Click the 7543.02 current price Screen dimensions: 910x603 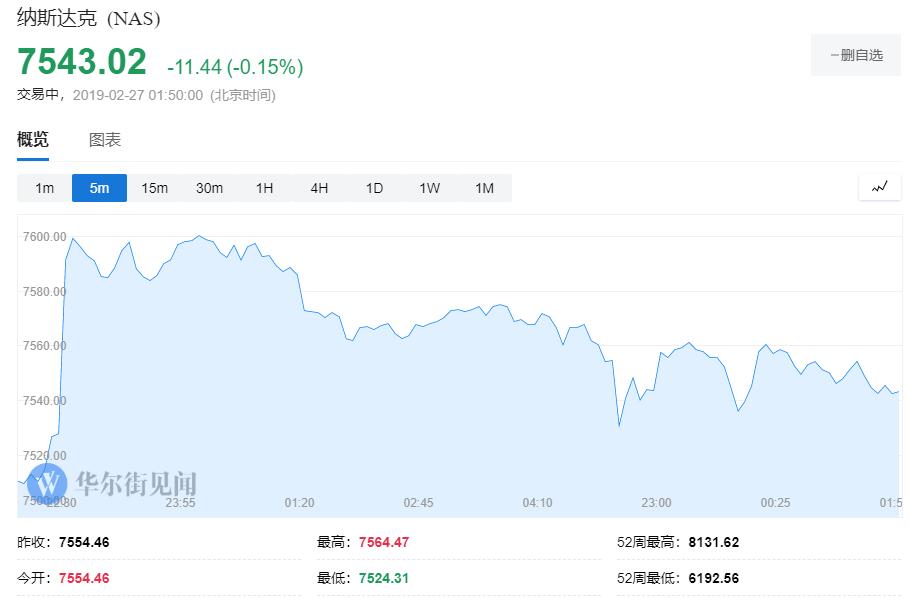(x=82, y=62)
